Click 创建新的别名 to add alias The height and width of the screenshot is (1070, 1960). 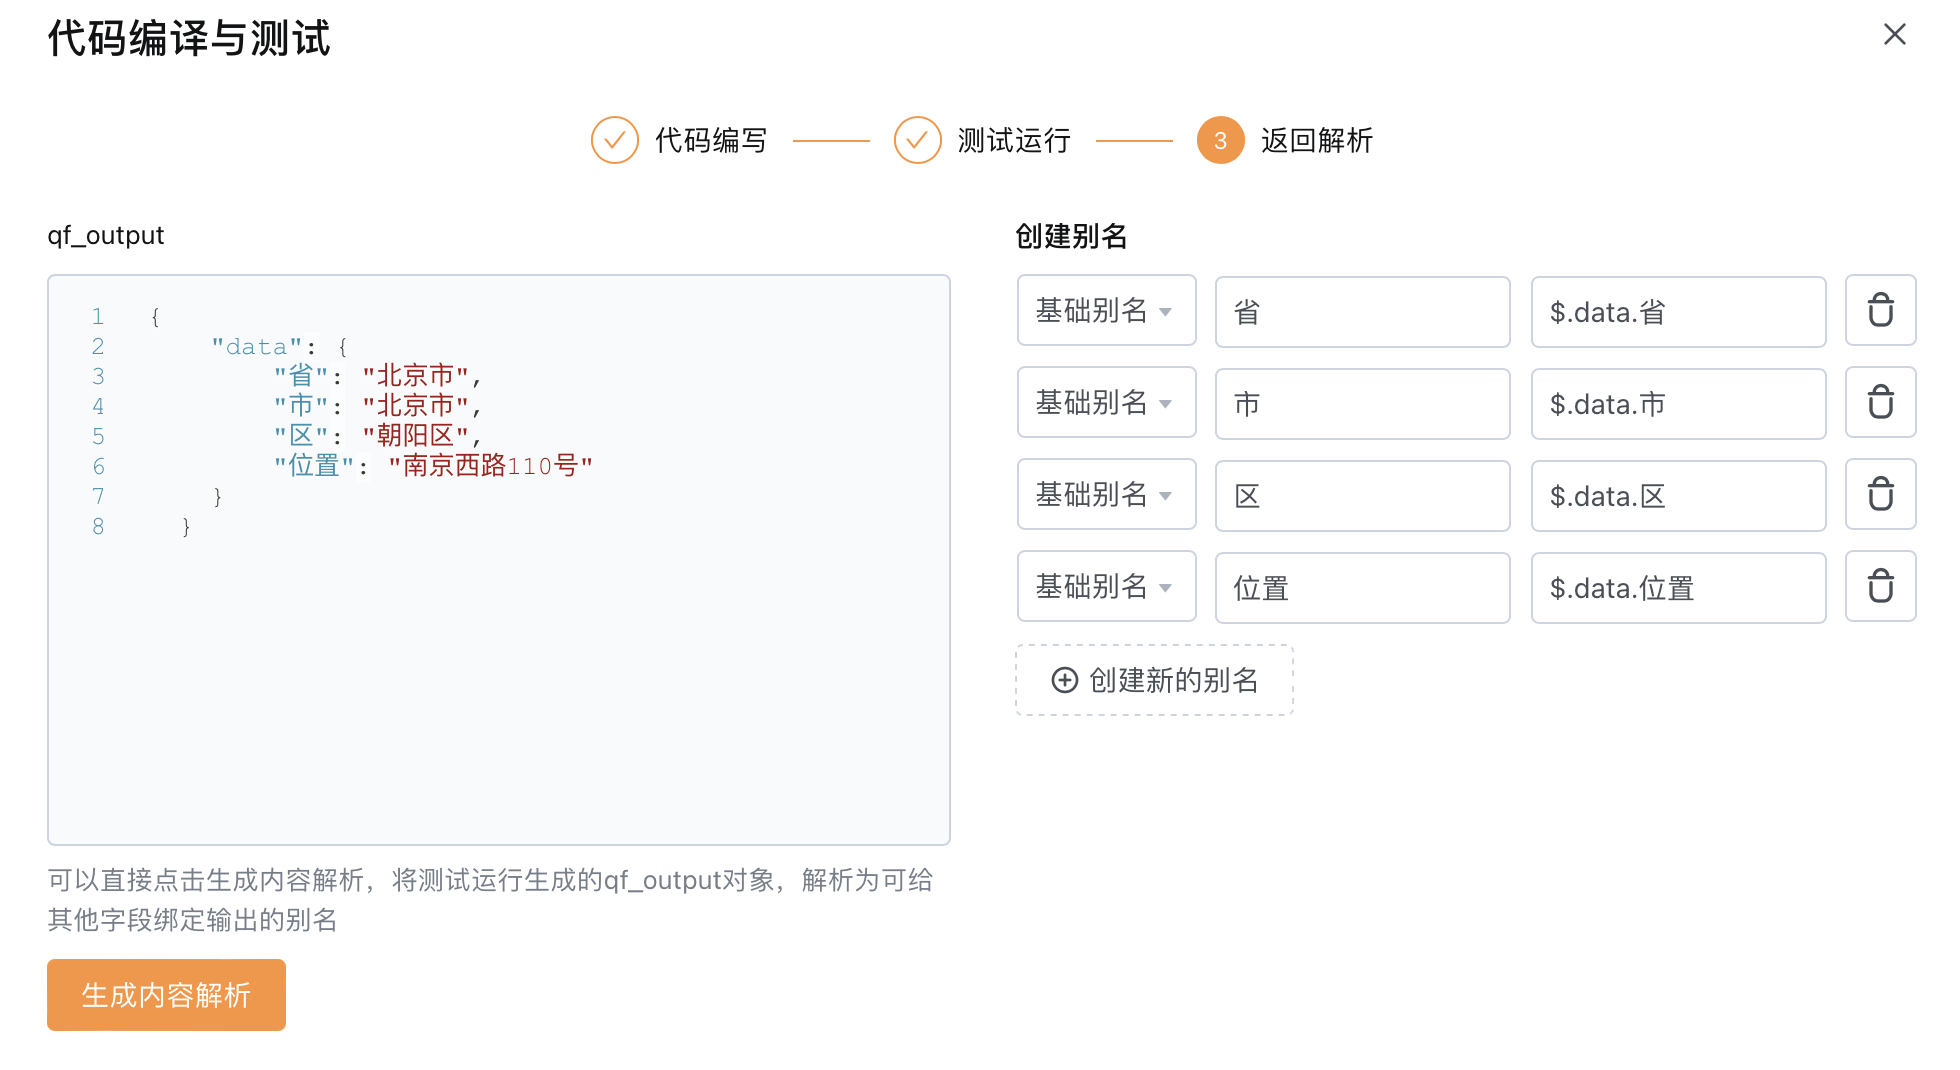[1155, 680]
